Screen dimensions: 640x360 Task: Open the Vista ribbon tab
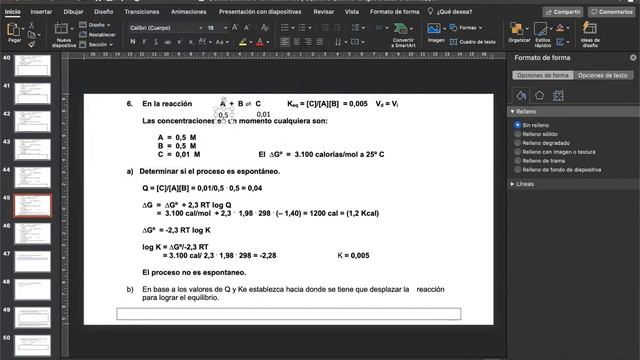(352, 12)
